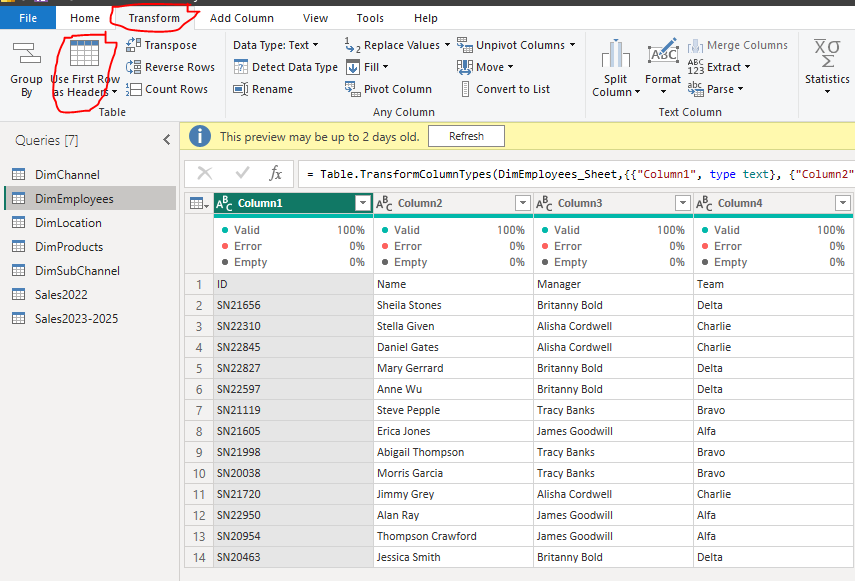855x581 pixels.
Task: Click the Convert to List icon
Action: tap(465, 89)
